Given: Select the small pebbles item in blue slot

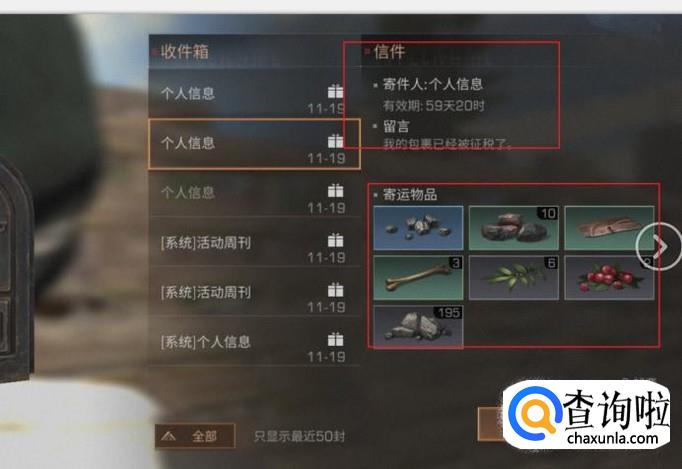Looking at the screenshot, I should pos(418,228).
